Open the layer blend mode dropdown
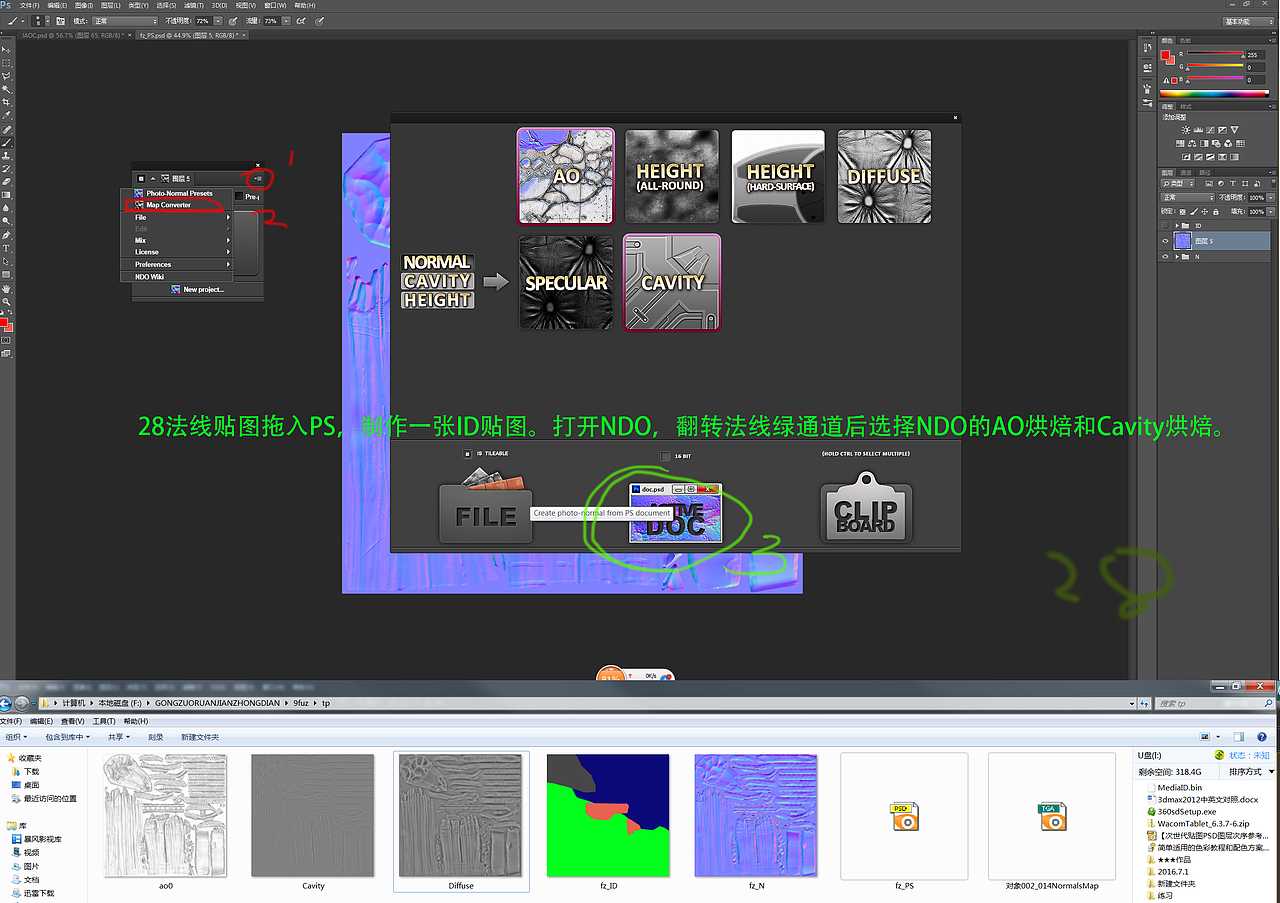1280x903 pixels. (x=1188, y=198)
